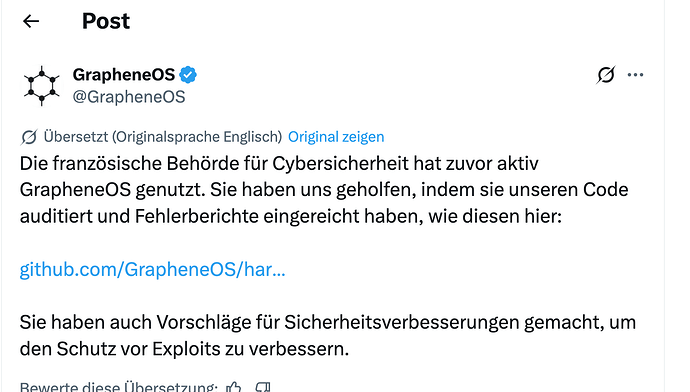The height and width of the screenshot is (392, 690).
Task: Click the paragraph starting Die französische Behörde
Action: click(x=324, y=190)
